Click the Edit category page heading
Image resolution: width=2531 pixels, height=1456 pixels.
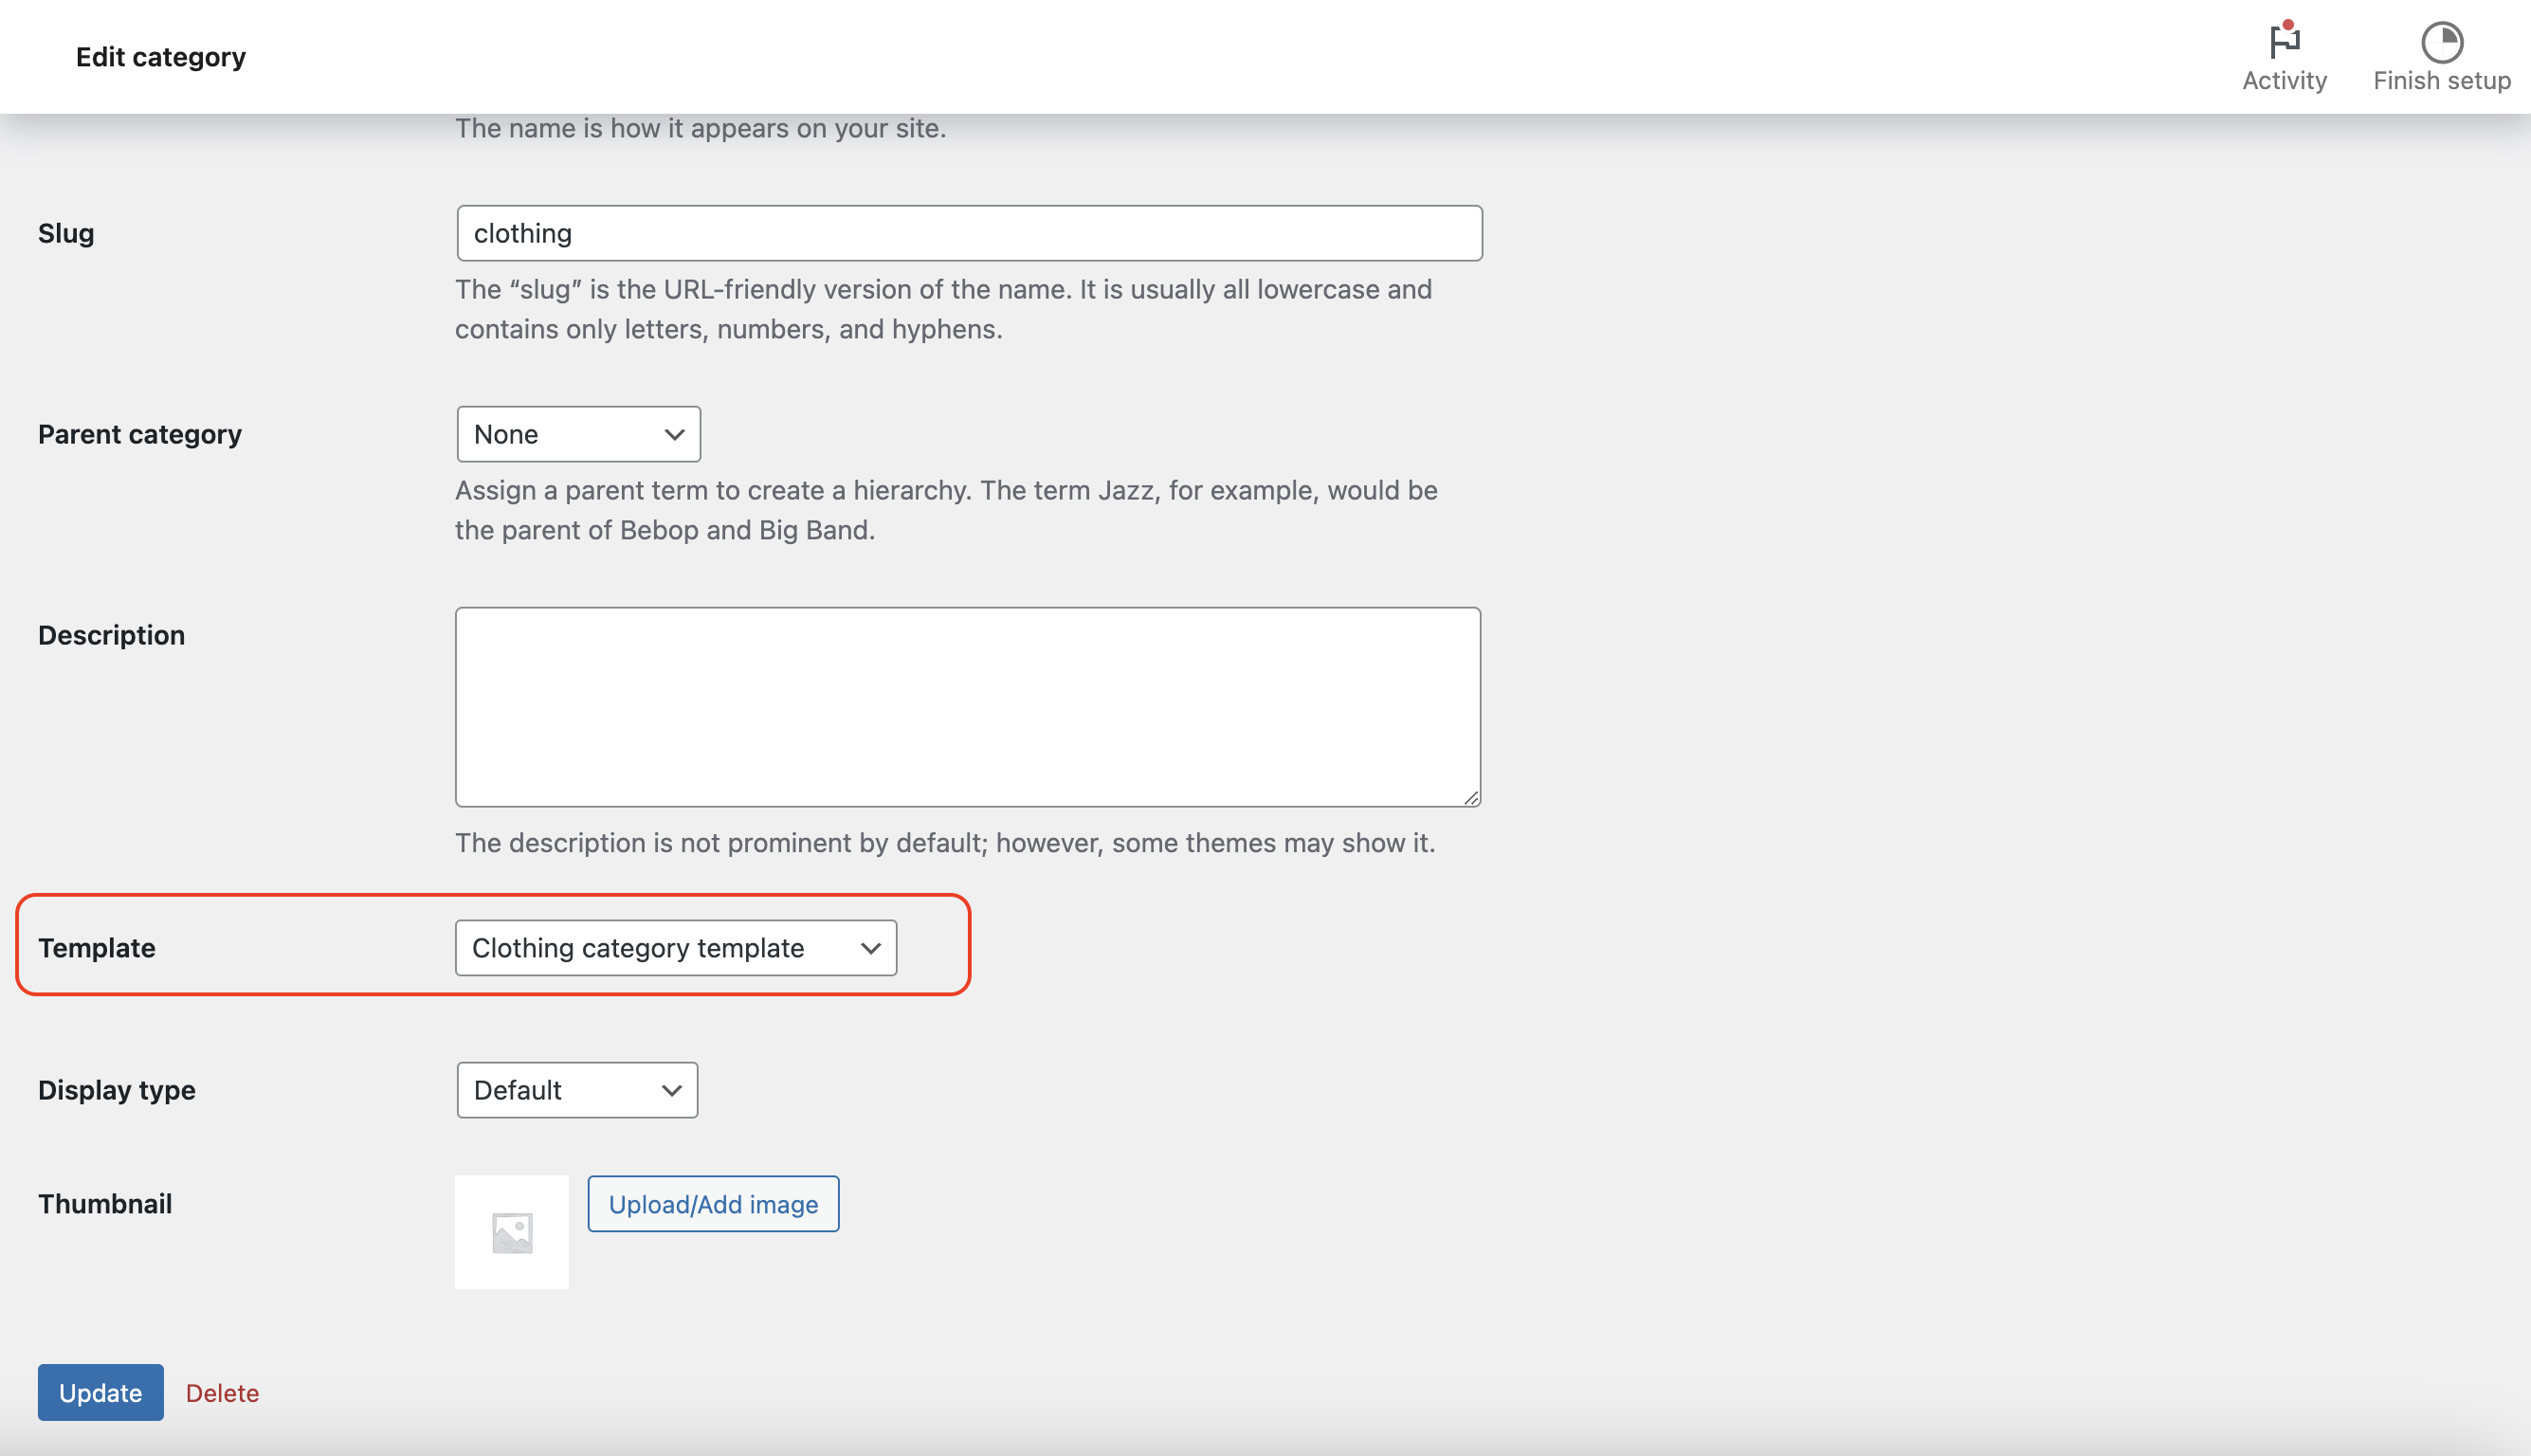click(160, 57)
